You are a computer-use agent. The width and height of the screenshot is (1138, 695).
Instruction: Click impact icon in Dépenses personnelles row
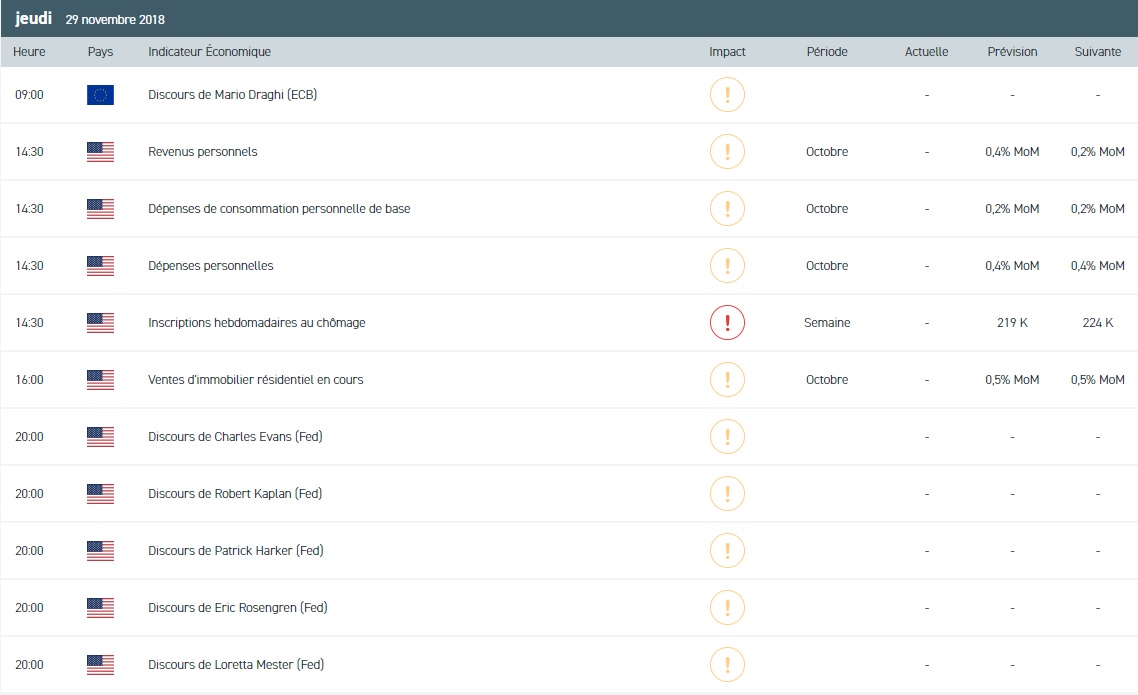point(727,266)
